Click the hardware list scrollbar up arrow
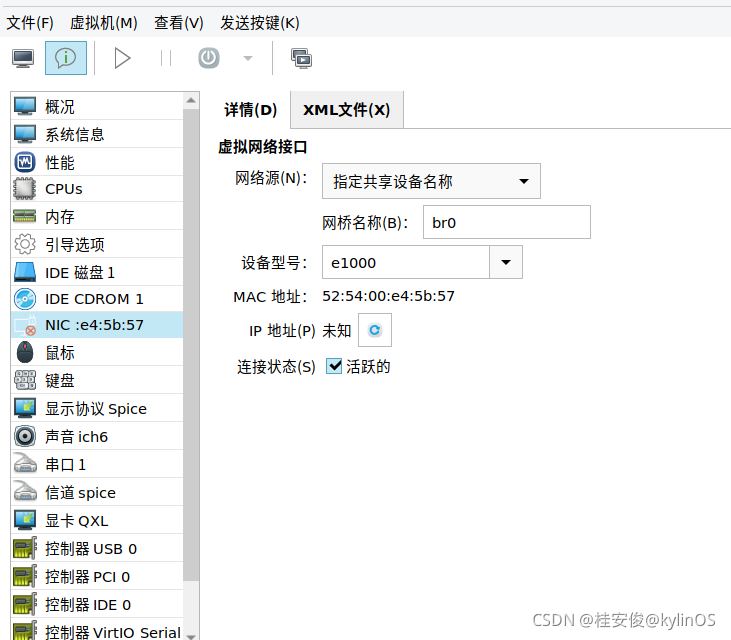The image size is (731, 640). coord(191,100)
